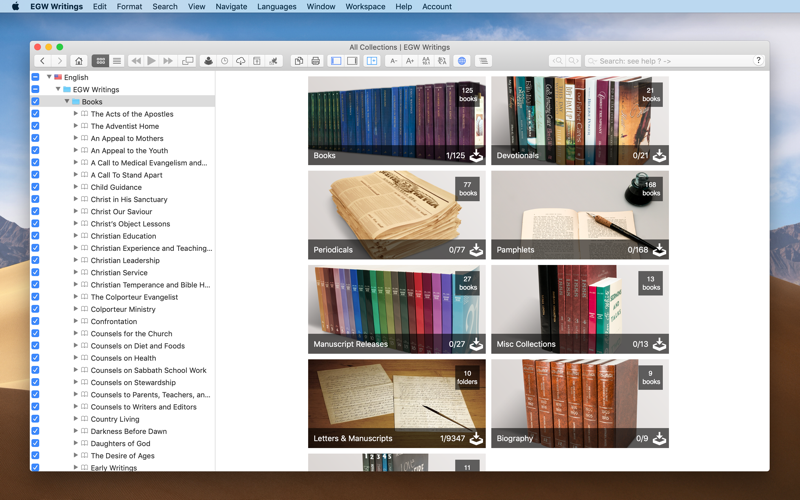
Task: Toggle the EGW Writings folder checkbox
Action: point(35,89)
